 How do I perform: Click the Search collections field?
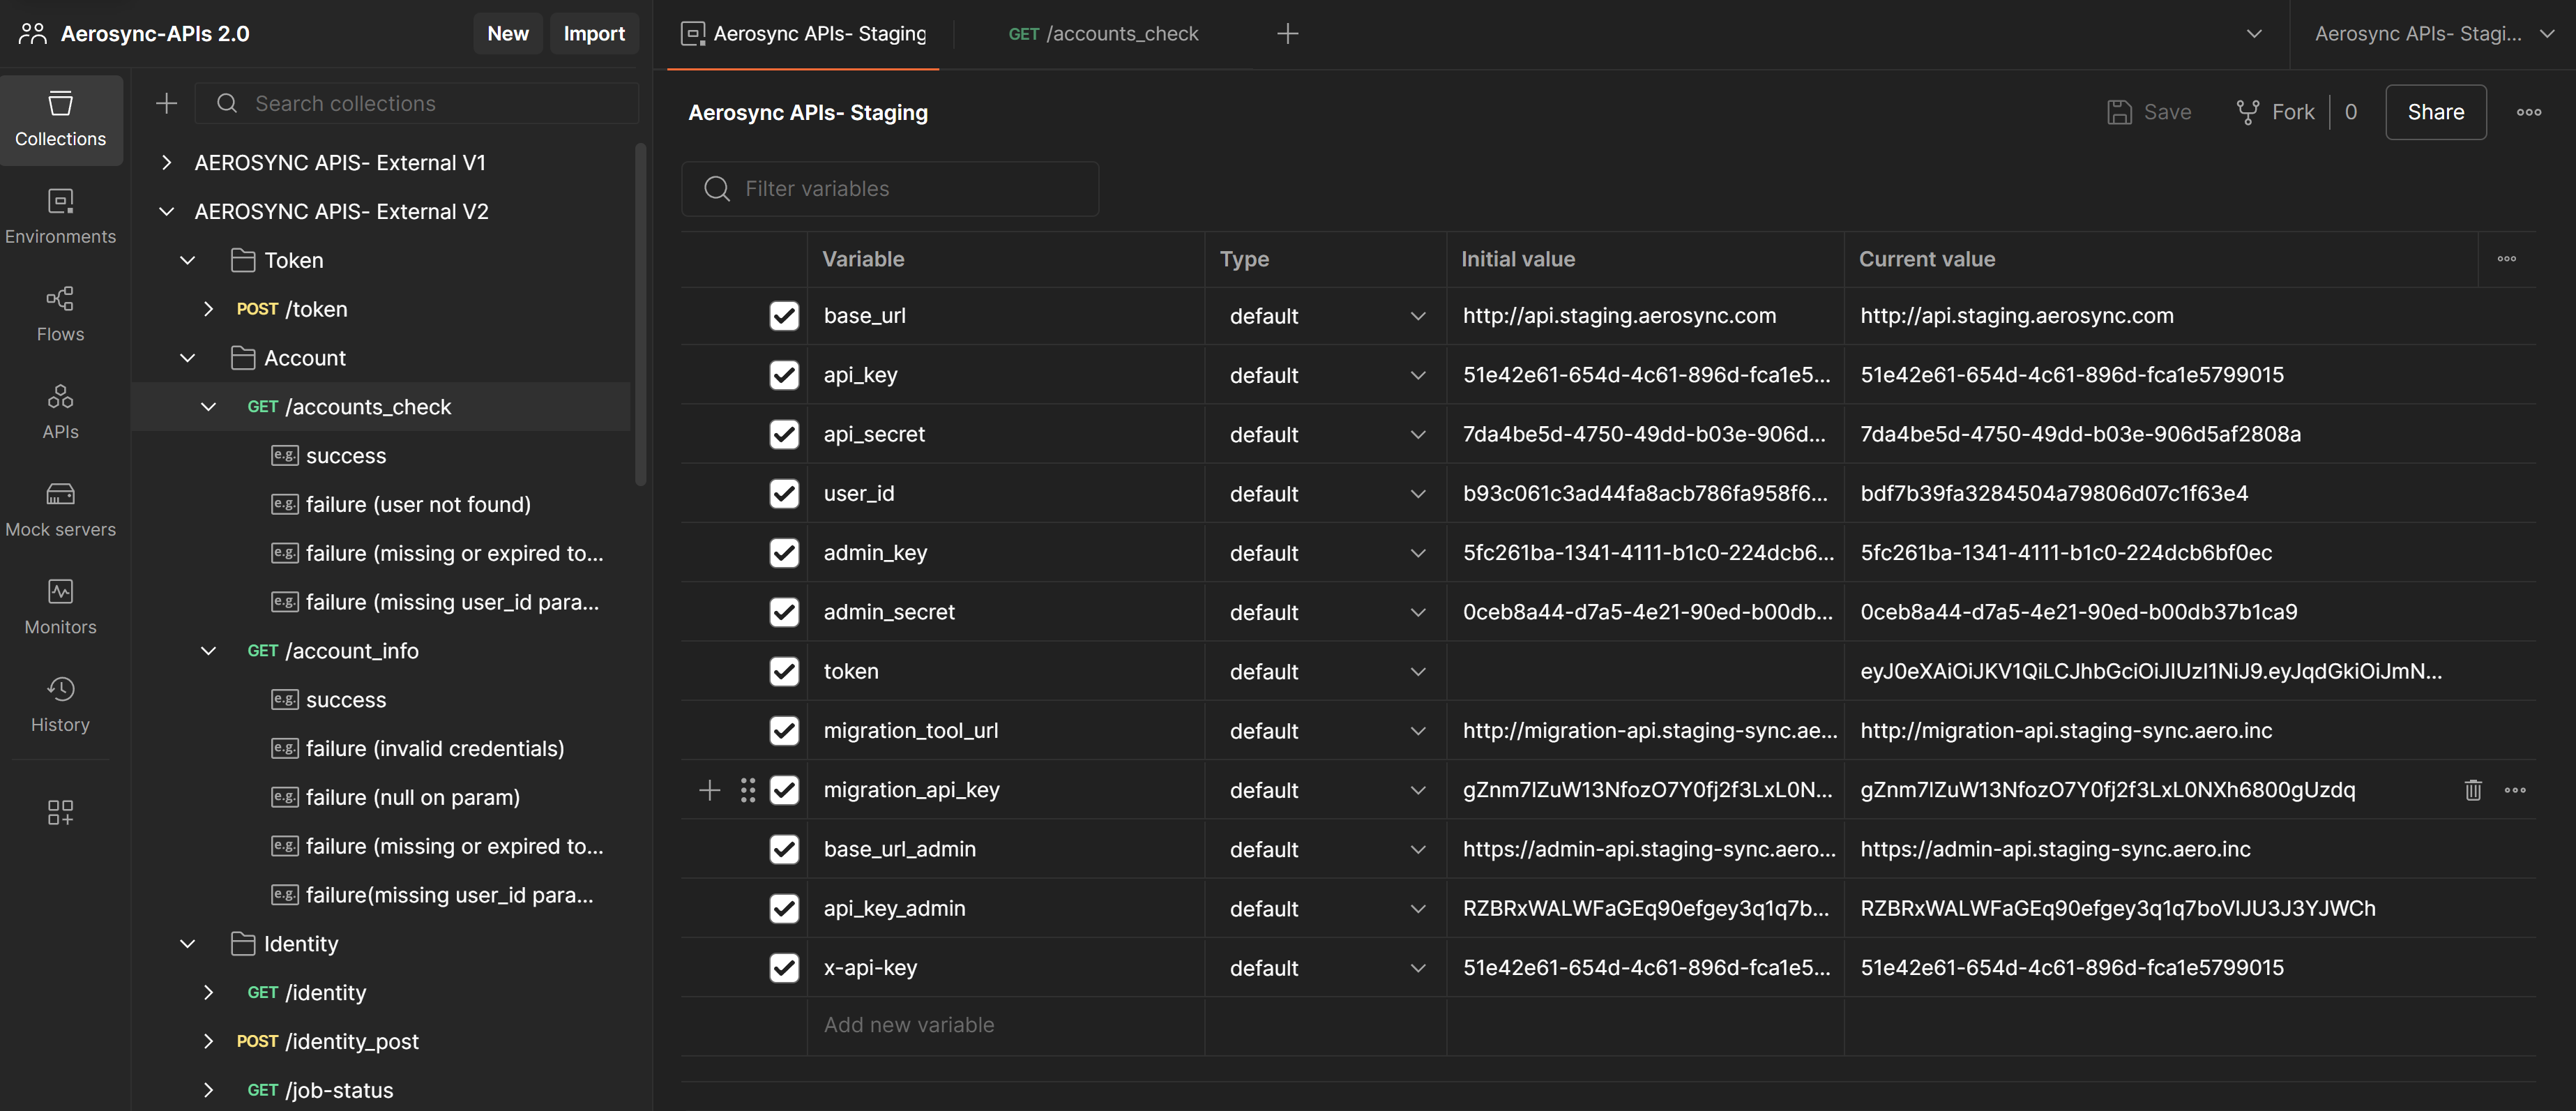[x=417, y=103]
